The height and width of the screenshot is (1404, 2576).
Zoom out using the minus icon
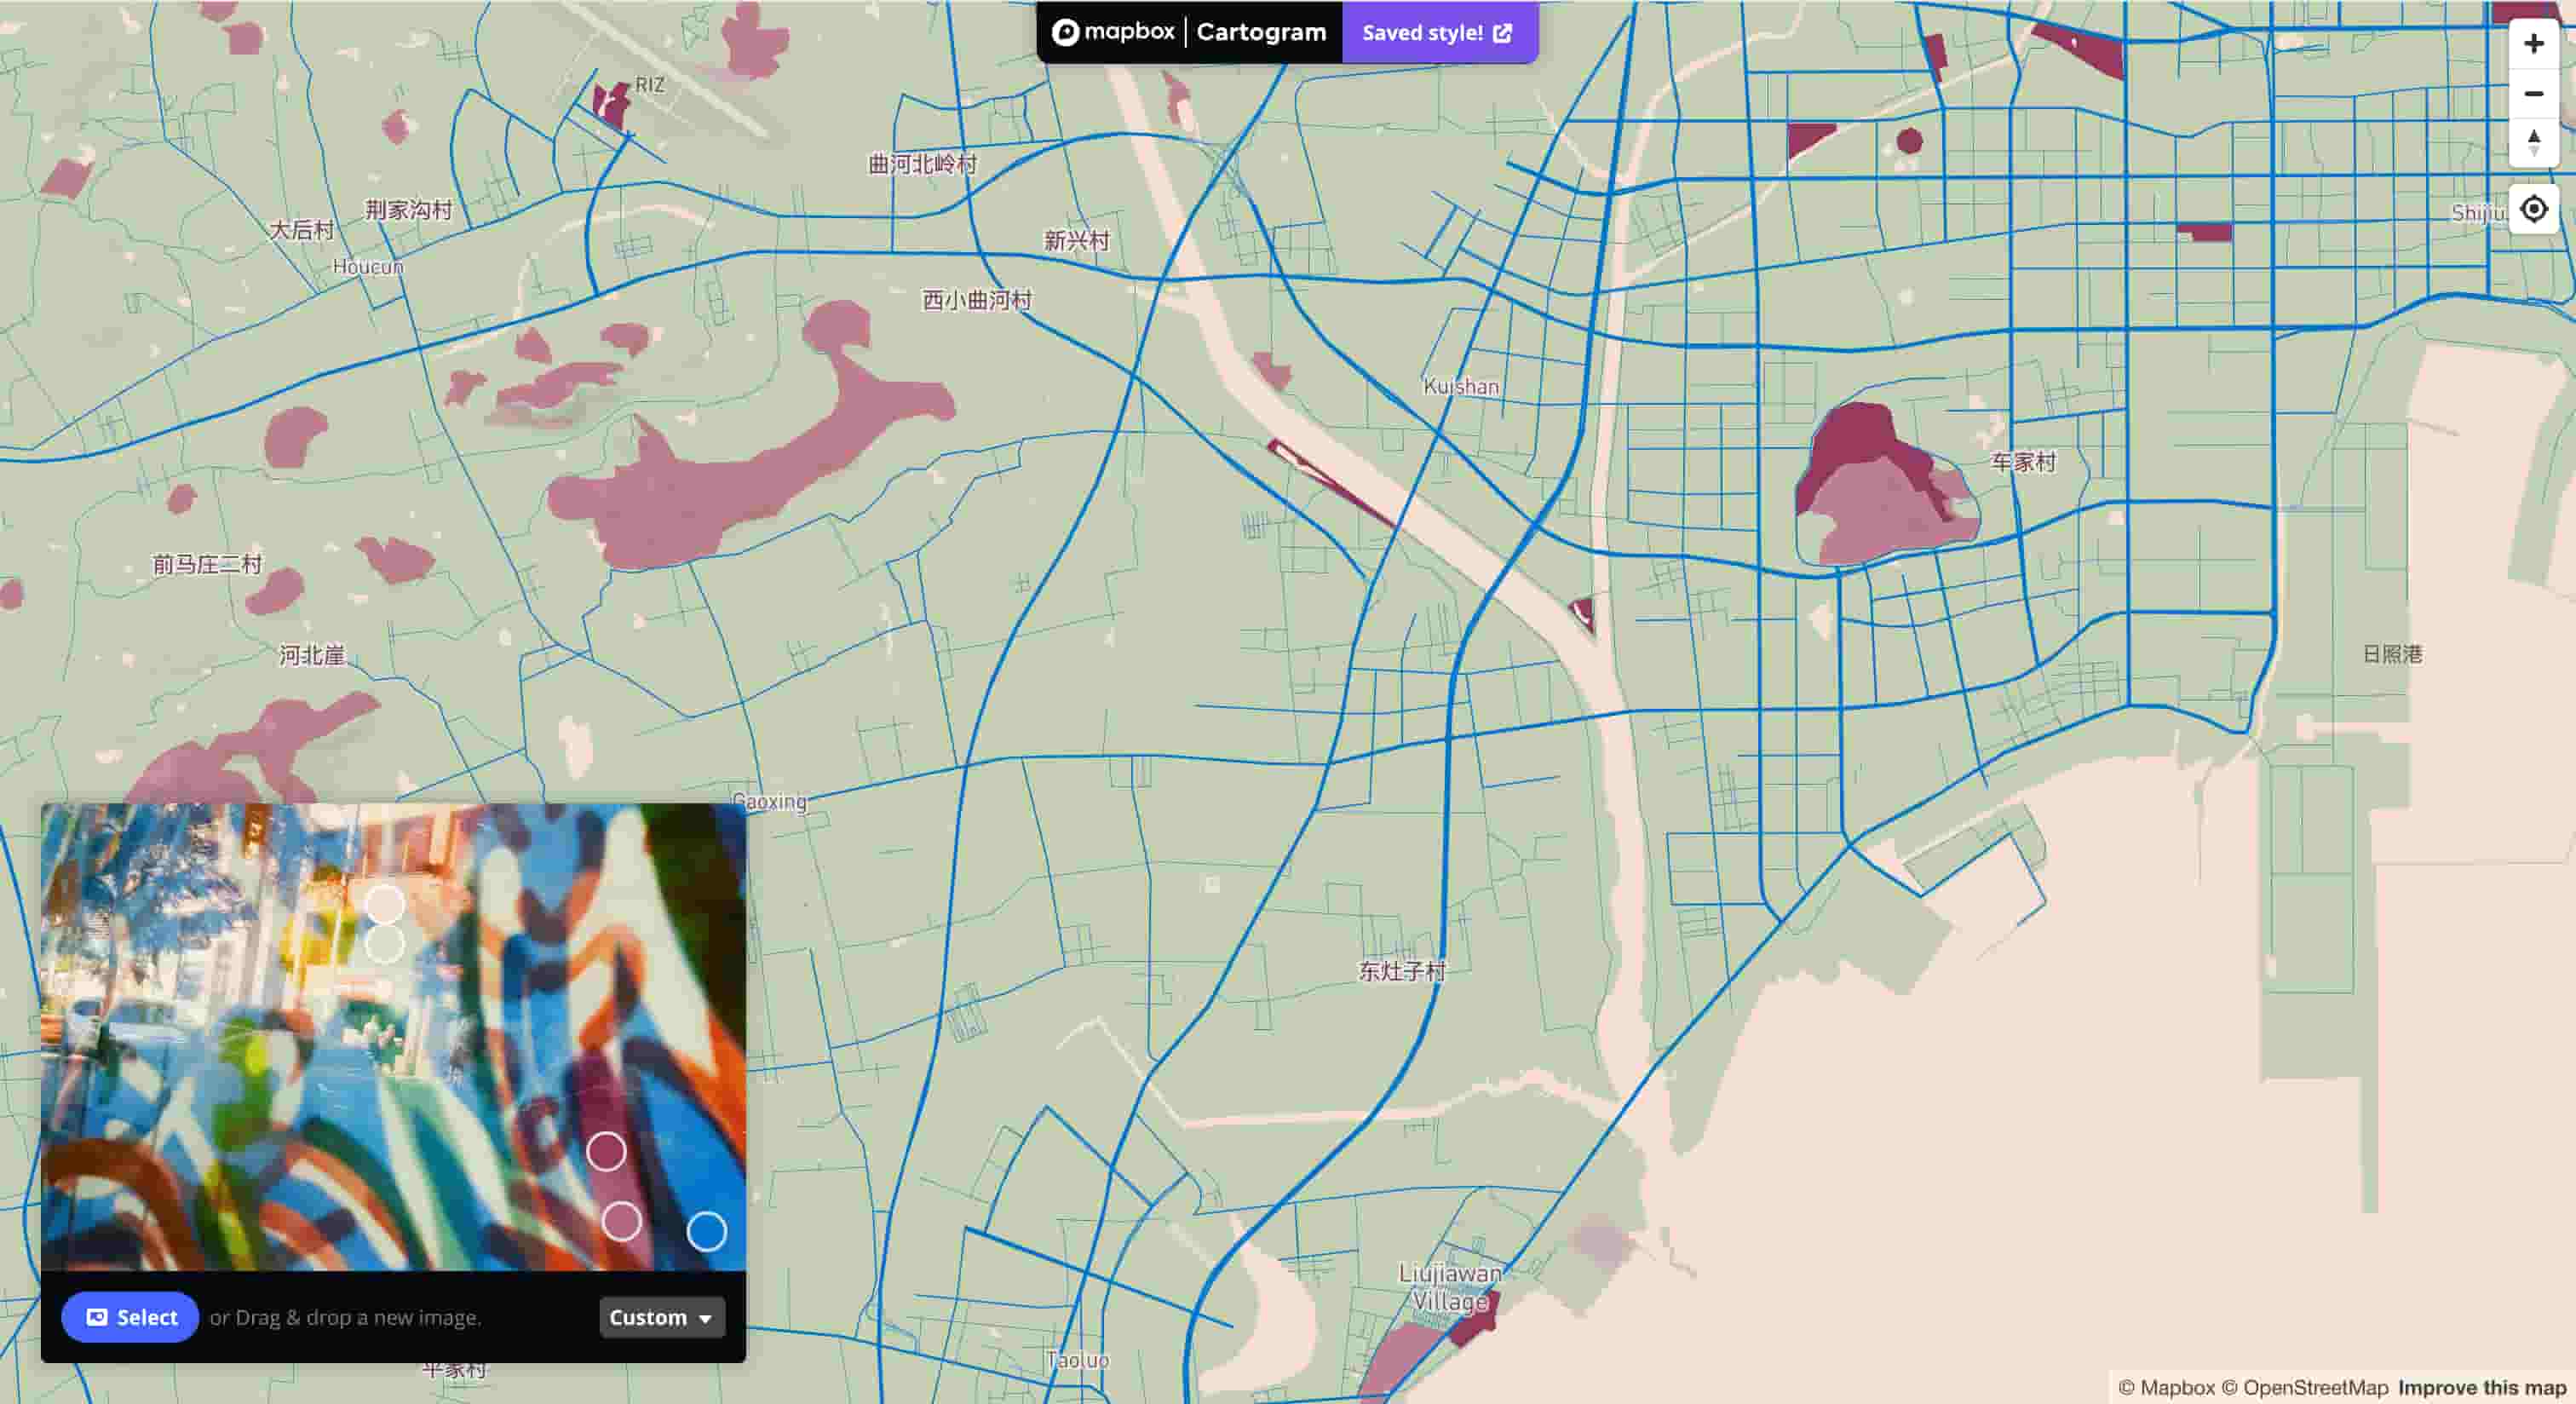pyautogui.click(x=2533, y=94)
